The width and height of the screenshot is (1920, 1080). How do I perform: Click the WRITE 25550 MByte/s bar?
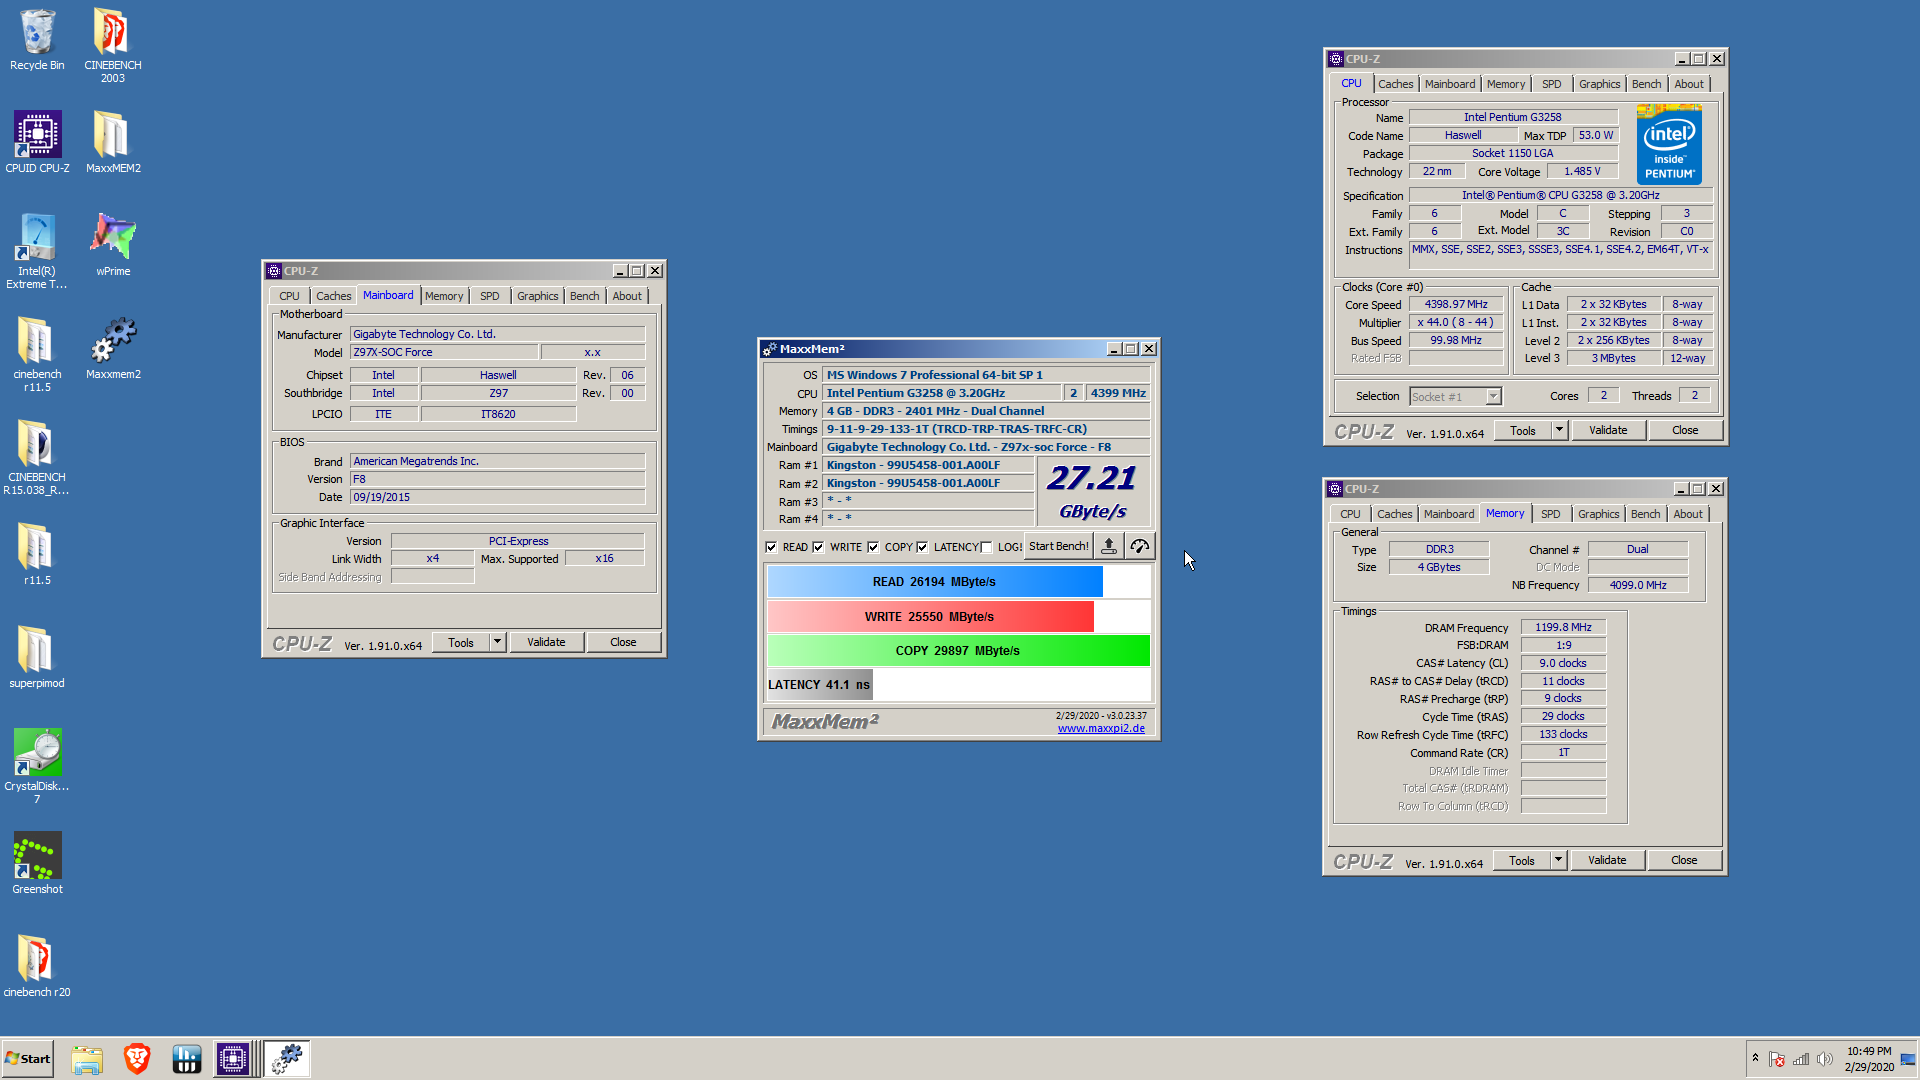coord(929,617)
